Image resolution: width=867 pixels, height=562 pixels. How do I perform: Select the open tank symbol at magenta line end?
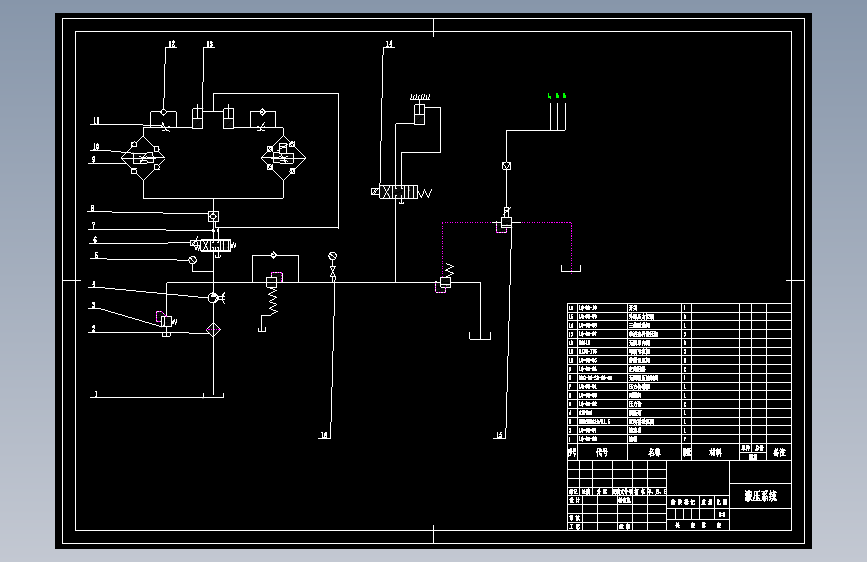(x=571, y=269)
